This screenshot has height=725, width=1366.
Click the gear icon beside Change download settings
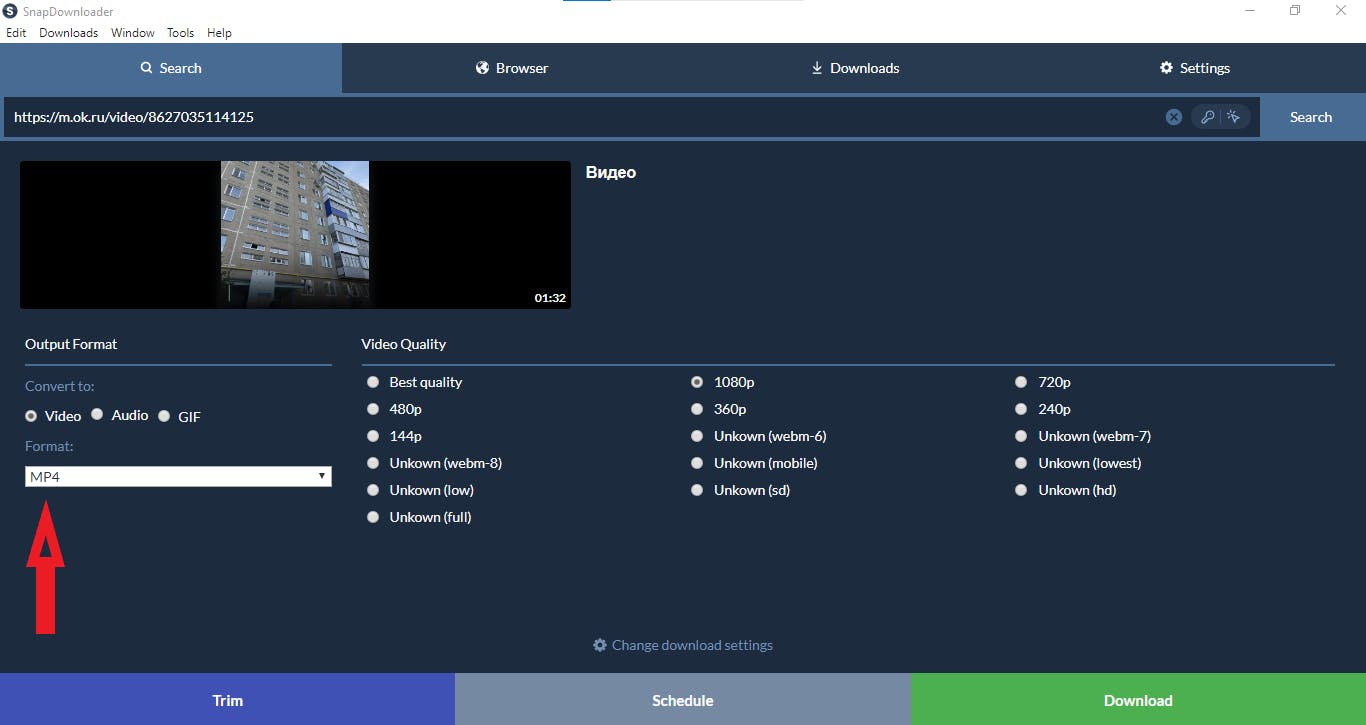tap(600, 645)
